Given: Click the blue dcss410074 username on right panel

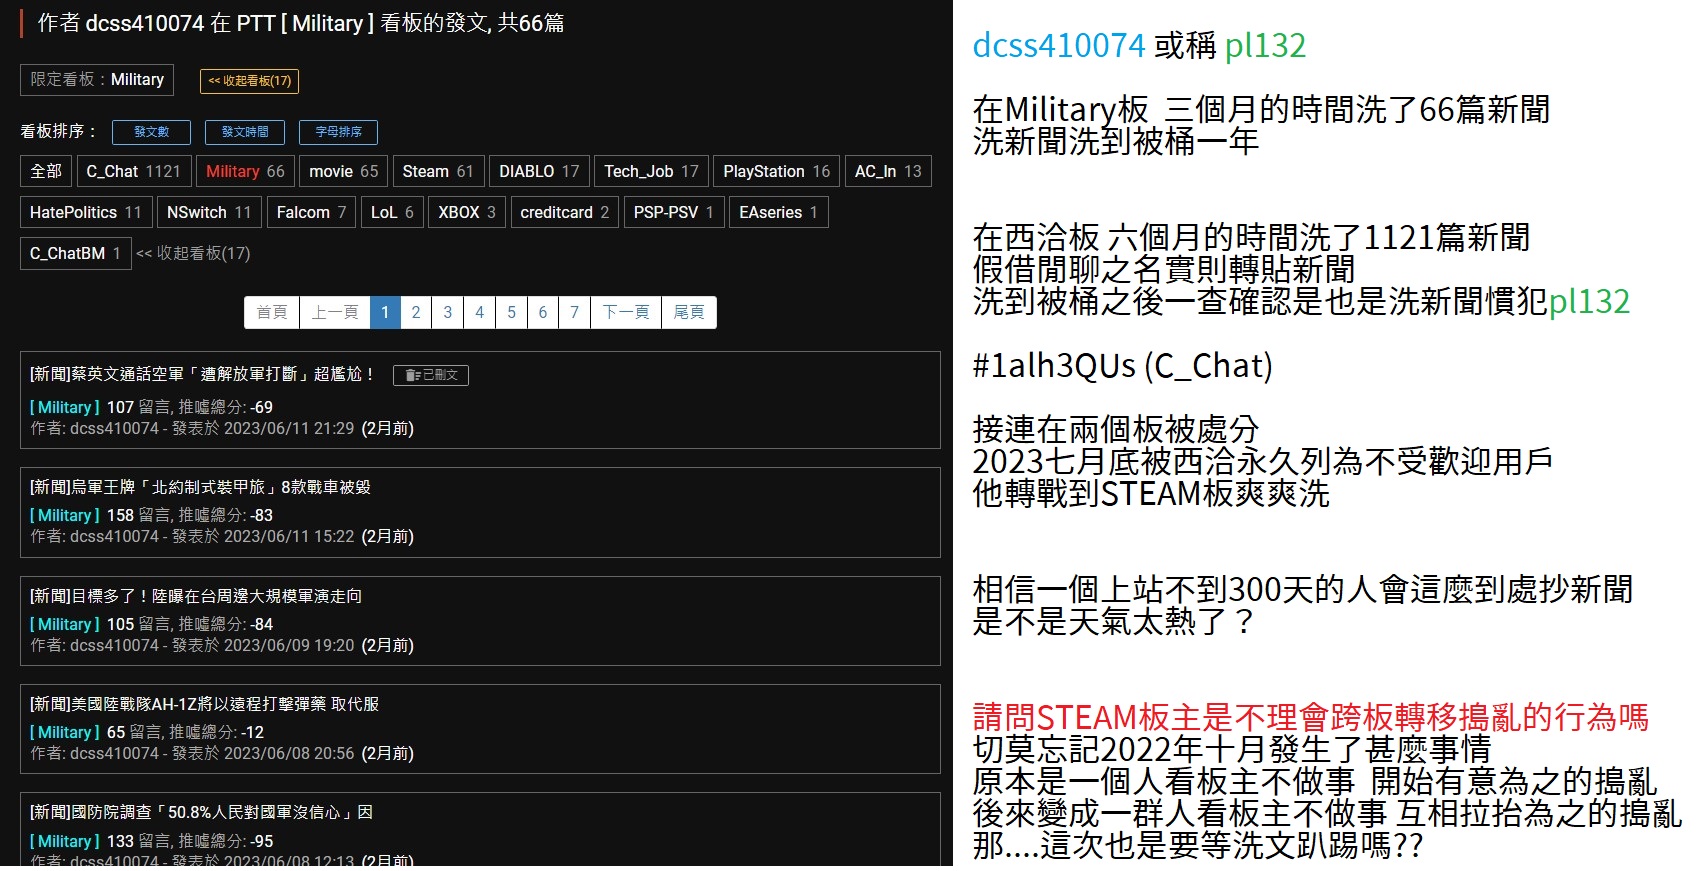Looking at the screenshot, I should (x=1059, y=45).
